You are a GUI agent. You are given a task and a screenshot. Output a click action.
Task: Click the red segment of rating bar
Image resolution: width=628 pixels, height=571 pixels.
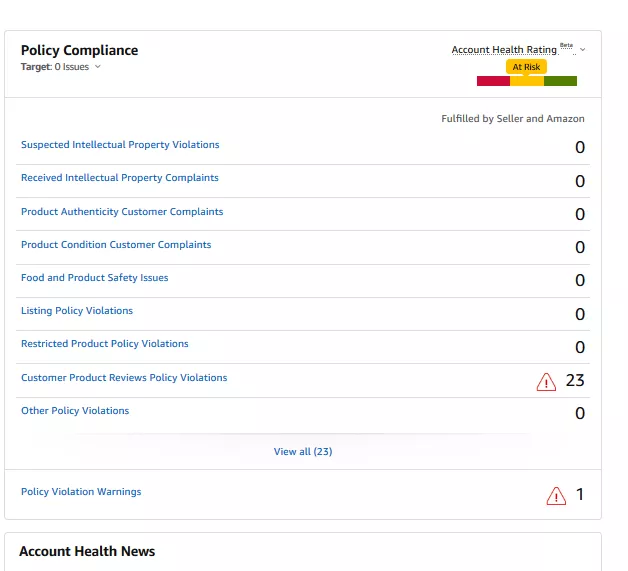493,81
